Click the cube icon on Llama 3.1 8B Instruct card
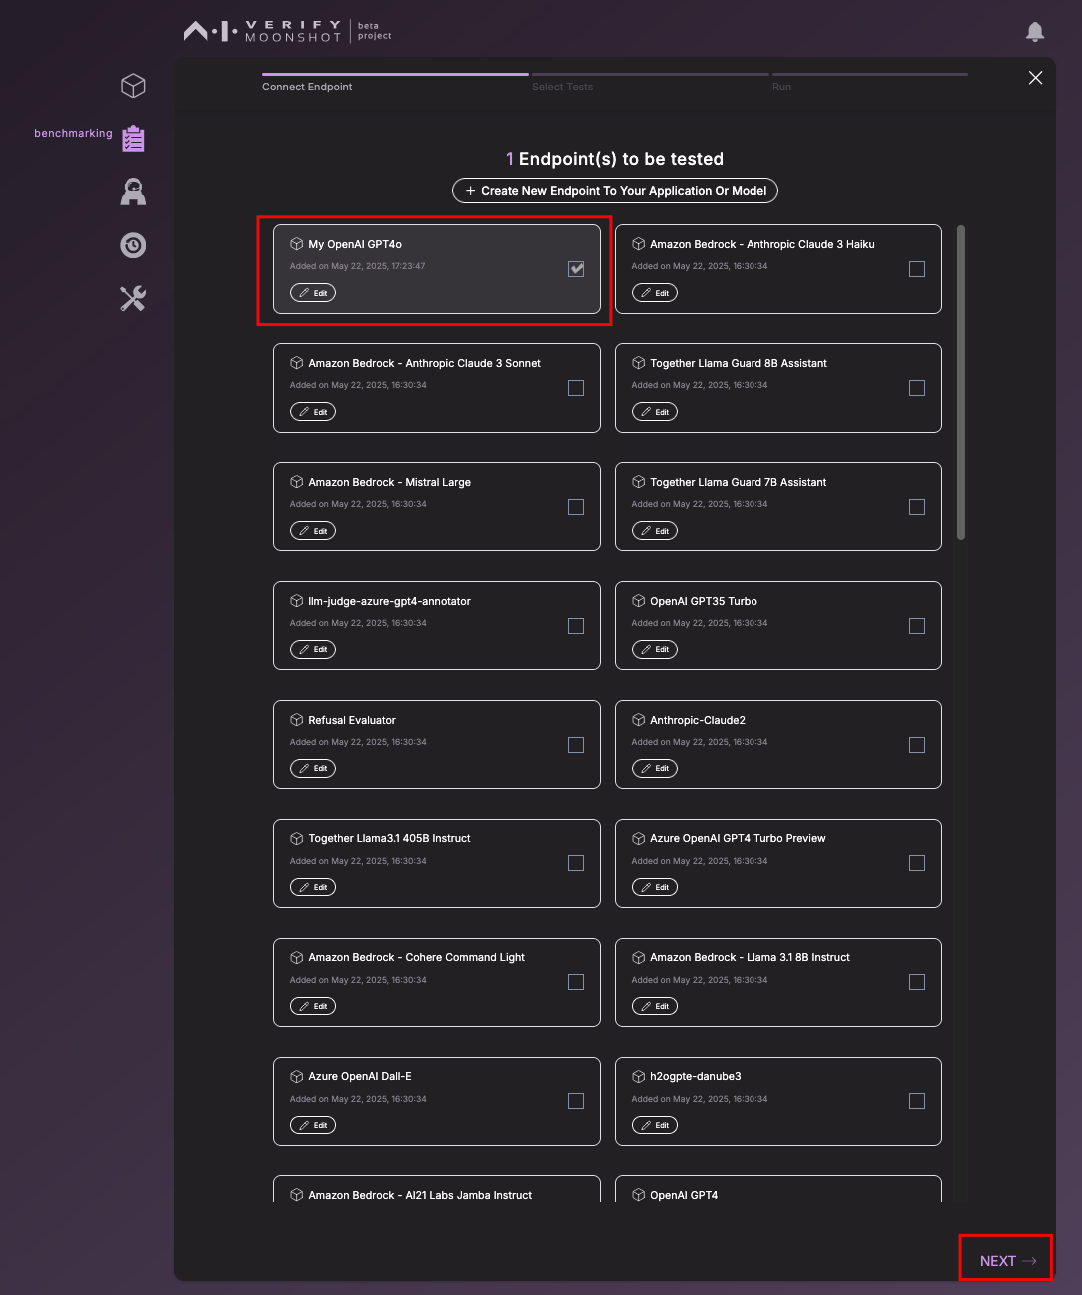The height and width of the screenshot is (1295, 1082). (x=639, y=957)
